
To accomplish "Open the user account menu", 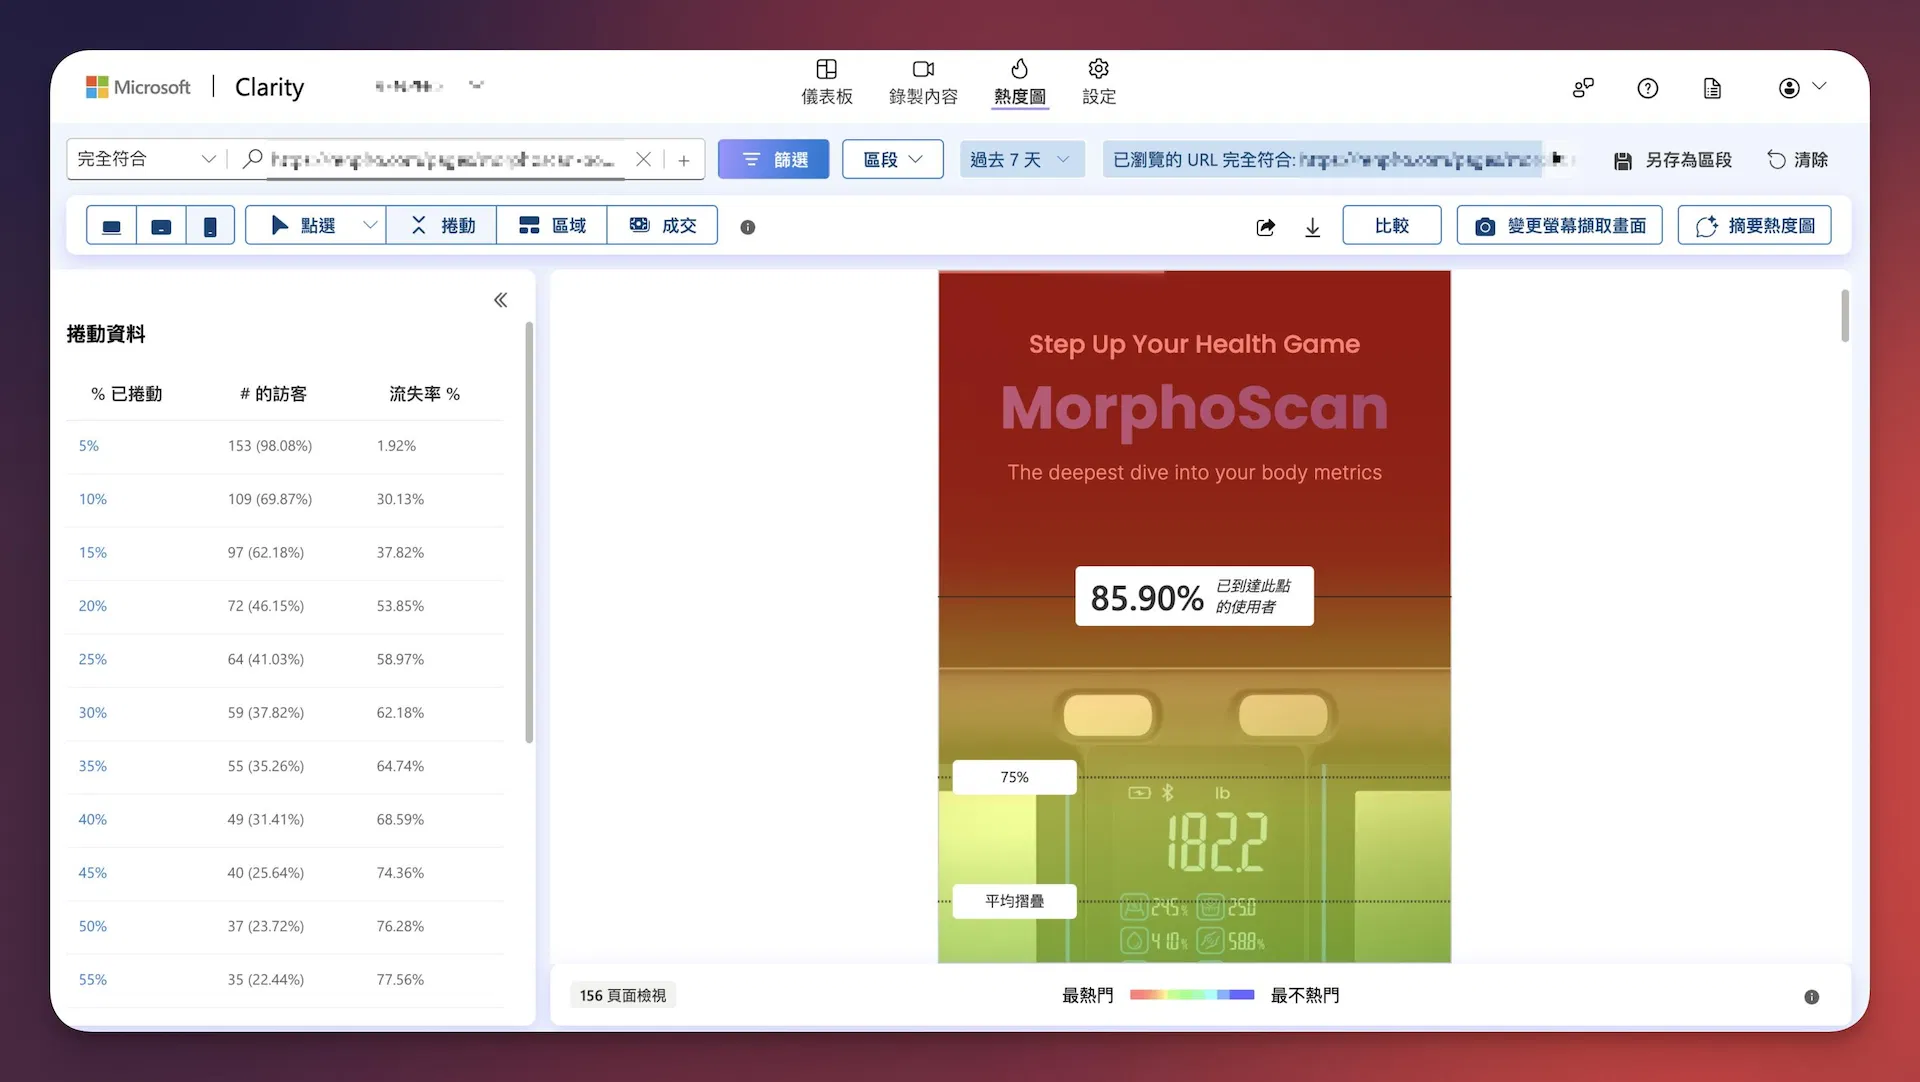I will tap(1802, 88).
